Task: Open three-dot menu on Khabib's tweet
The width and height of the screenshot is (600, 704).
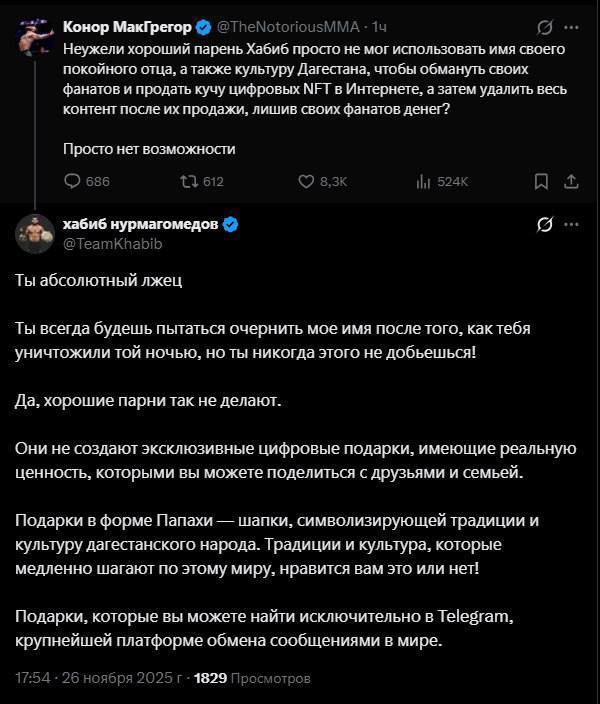Action: pos(571,224)
